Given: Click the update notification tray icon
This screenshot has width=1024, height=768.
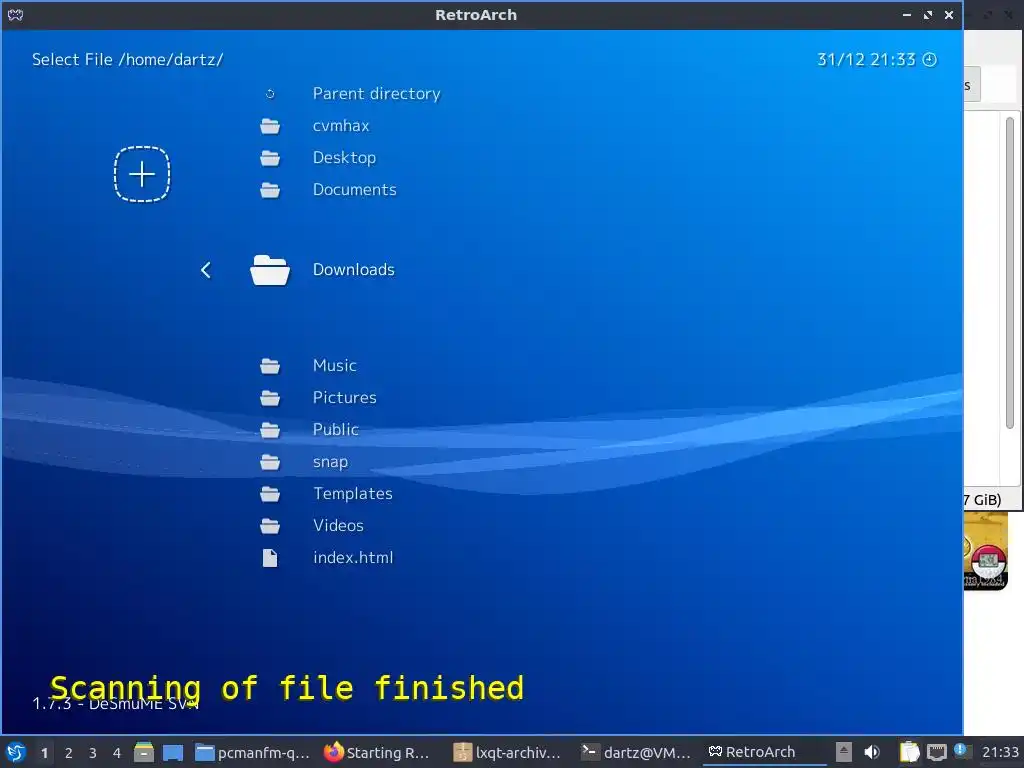Looking at the screenshot, I should point(960,750).
